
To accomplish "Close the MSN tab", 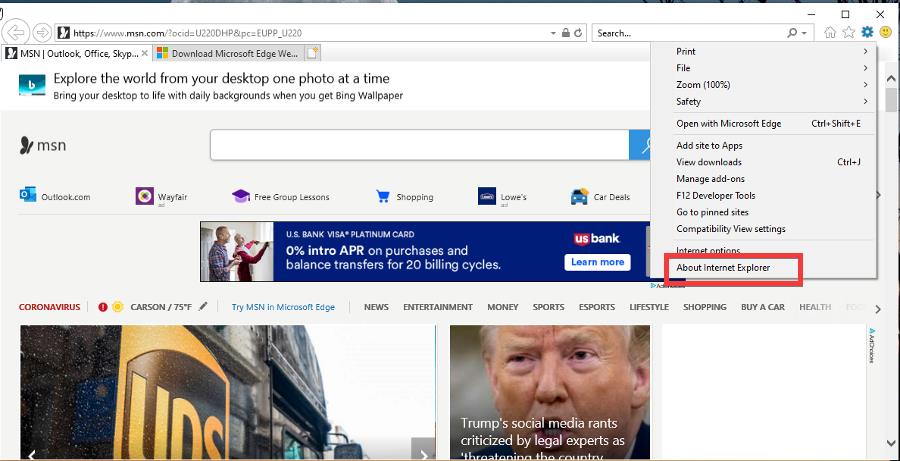I will 145,53.
